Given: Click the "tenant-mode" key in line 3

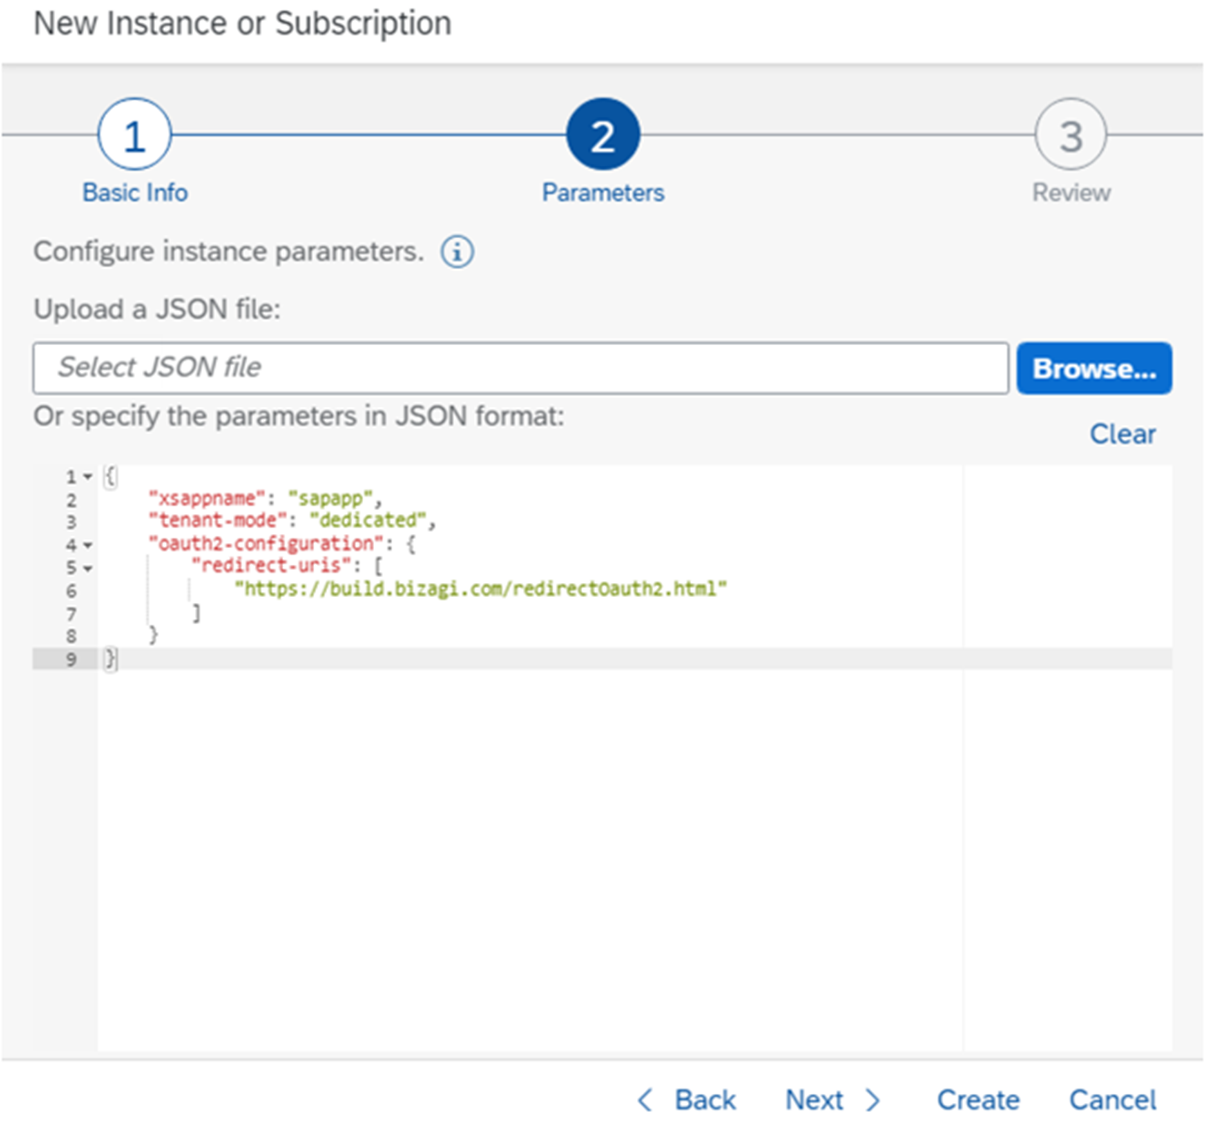Looking at the screenshot, I should tap(218, 520).
